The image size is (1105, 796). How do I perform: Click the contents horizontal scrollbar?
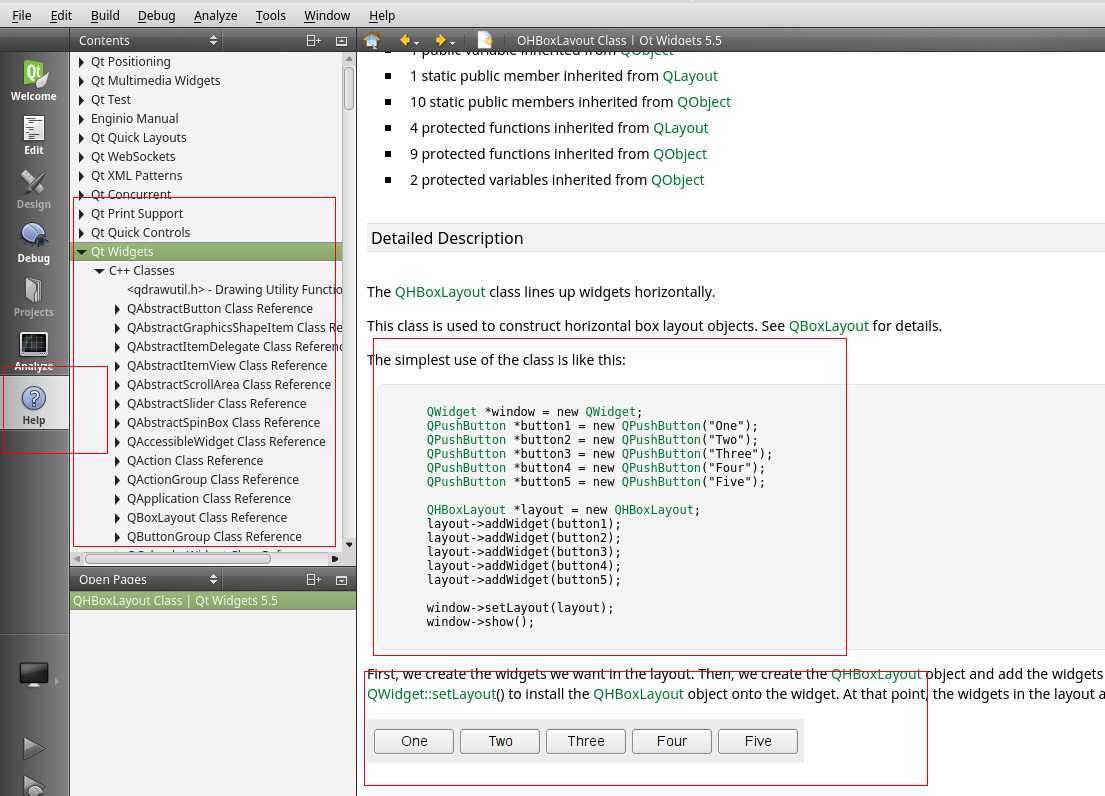click(177, 559)
